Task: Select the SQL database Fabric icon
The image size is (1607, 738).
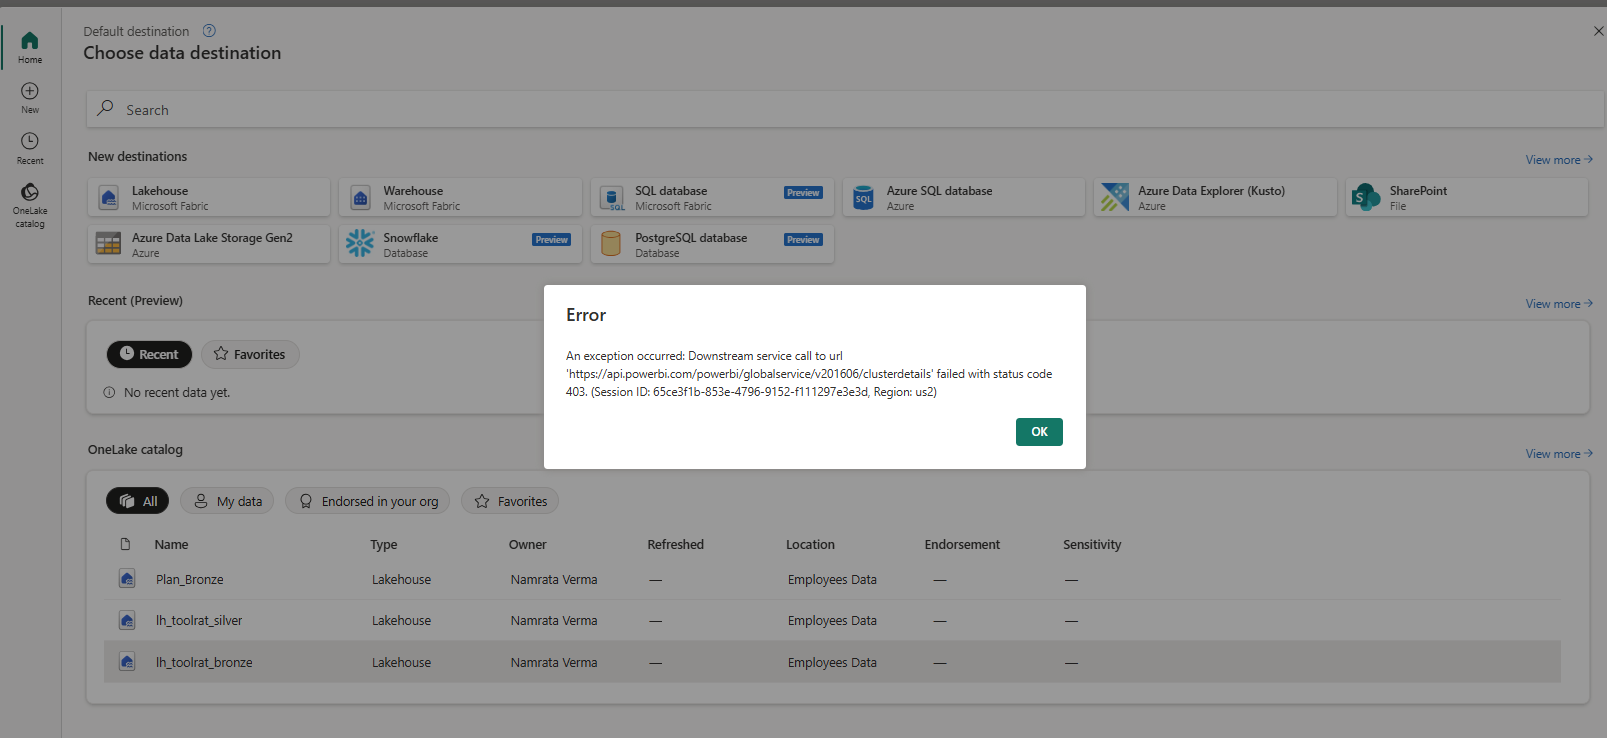Action: (x=612, y=198)
